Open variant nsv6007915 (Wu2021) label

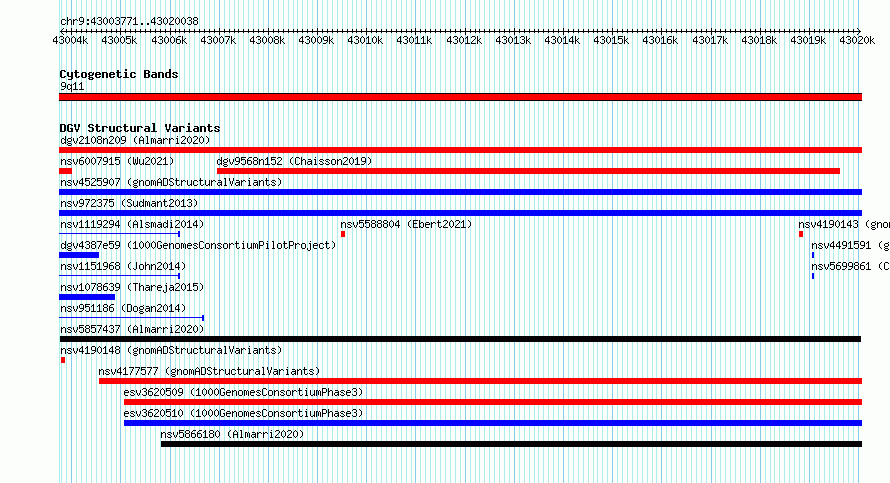coord(117,161)
